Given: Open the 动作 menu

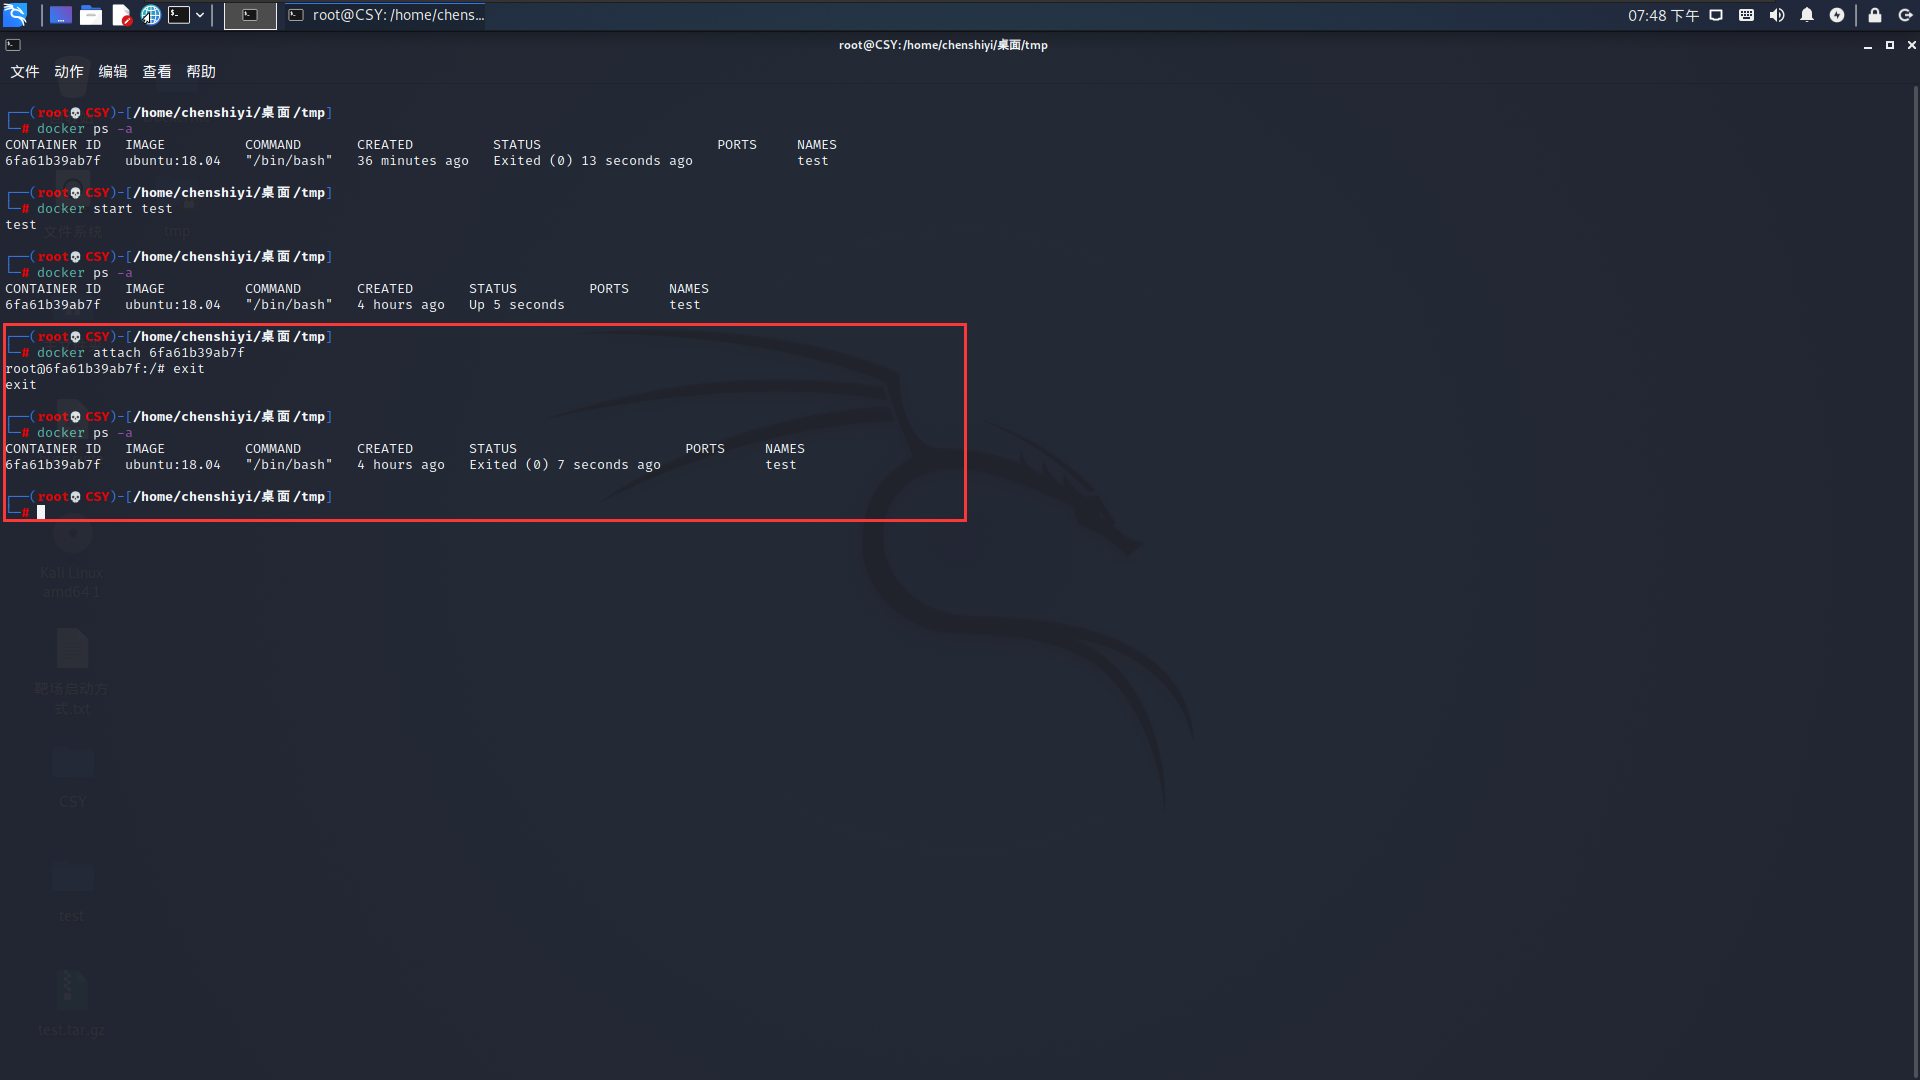Looking at the screenshot, I should pos(69,71).
